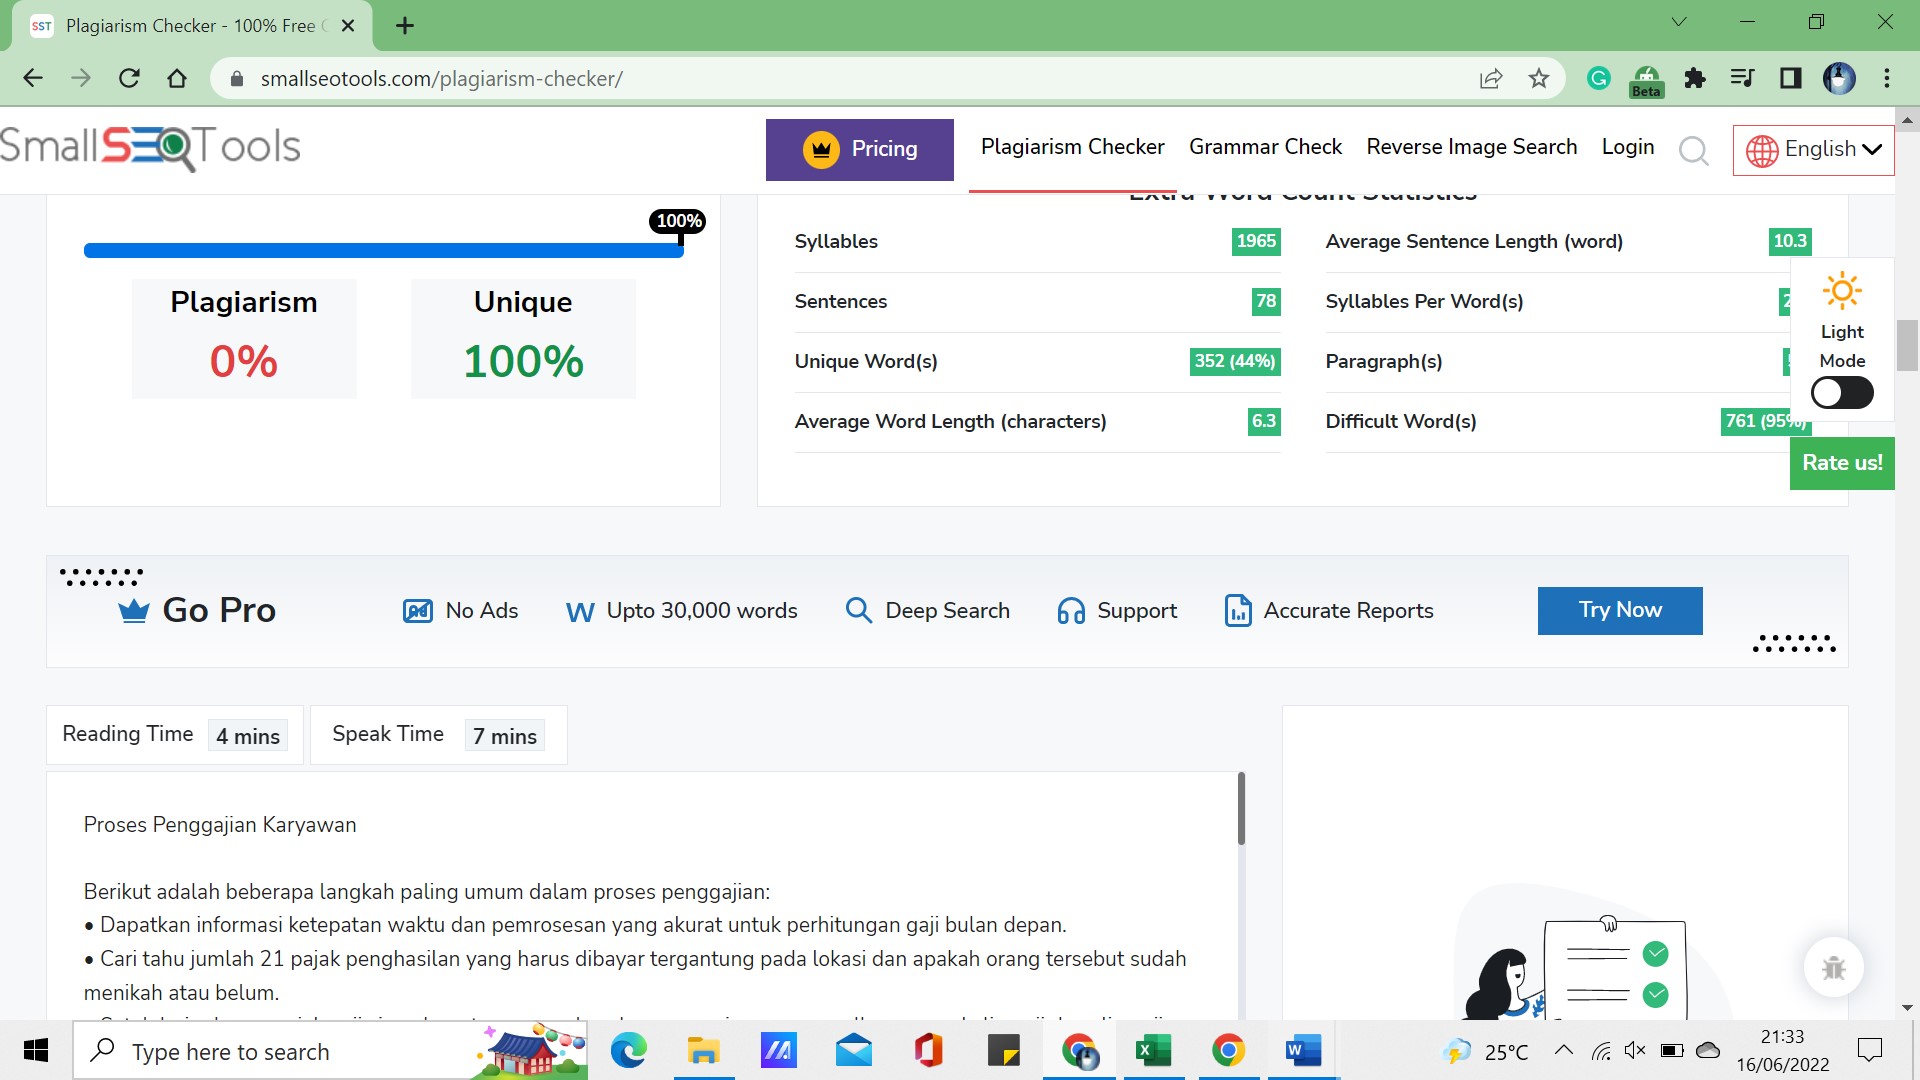The height and width of the screenshot is (1080, 1920).
Task: Toggle the Light Mode switch
Action: pyautogui.click(x=1842, y=393)
